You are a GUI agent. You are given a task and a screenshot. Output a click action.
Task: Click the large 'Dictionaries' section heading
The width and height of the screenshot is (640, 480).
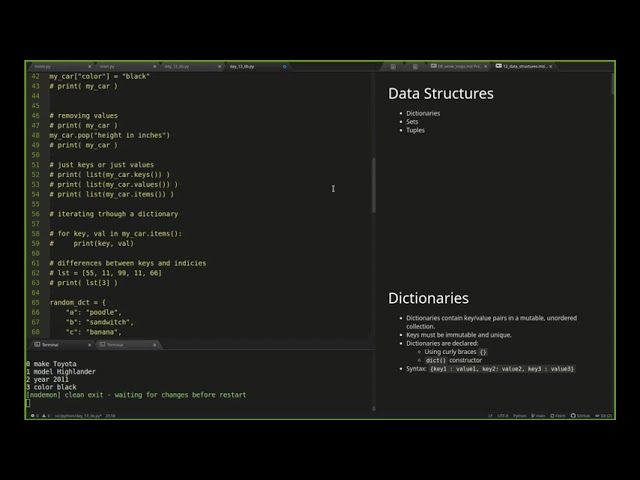point(428,298)
